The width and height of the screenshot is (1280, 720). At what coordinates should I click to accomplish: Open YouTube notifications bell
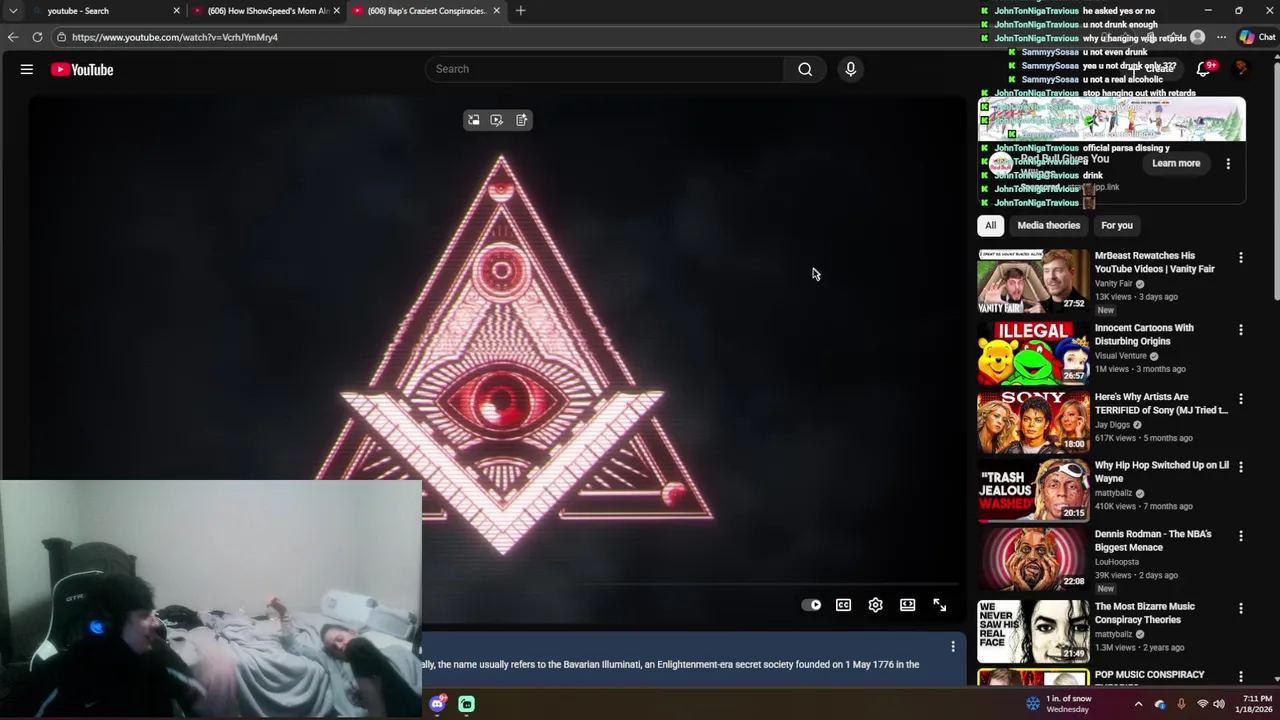point(1204,69)
